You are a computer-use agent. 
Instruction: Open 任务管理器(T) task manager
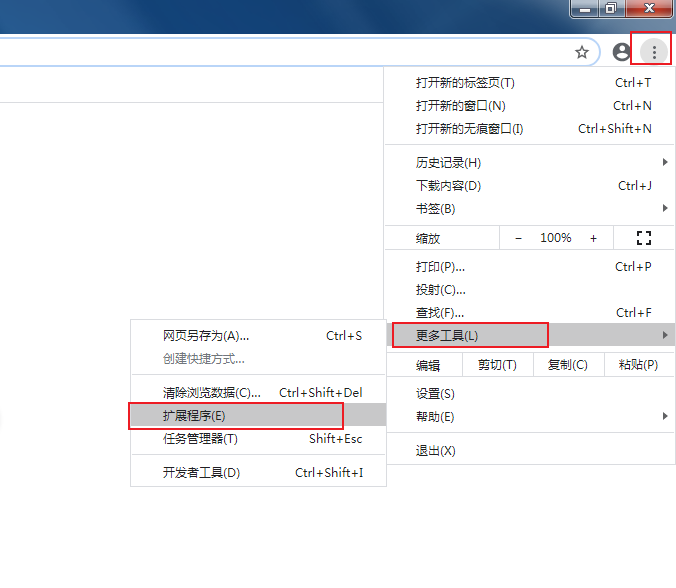pos(258,438)
